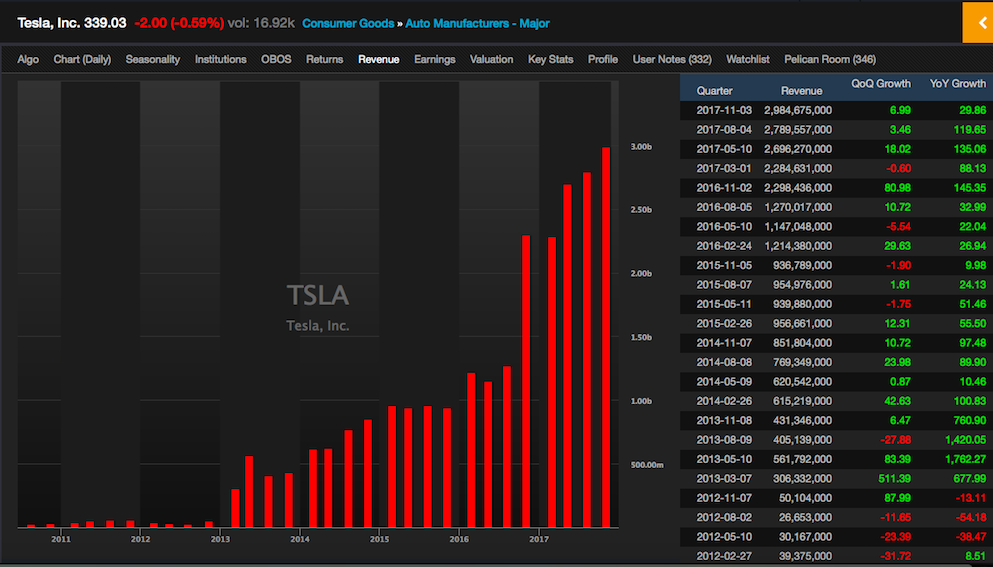Click the orange back arrow button

pos(977,23)
